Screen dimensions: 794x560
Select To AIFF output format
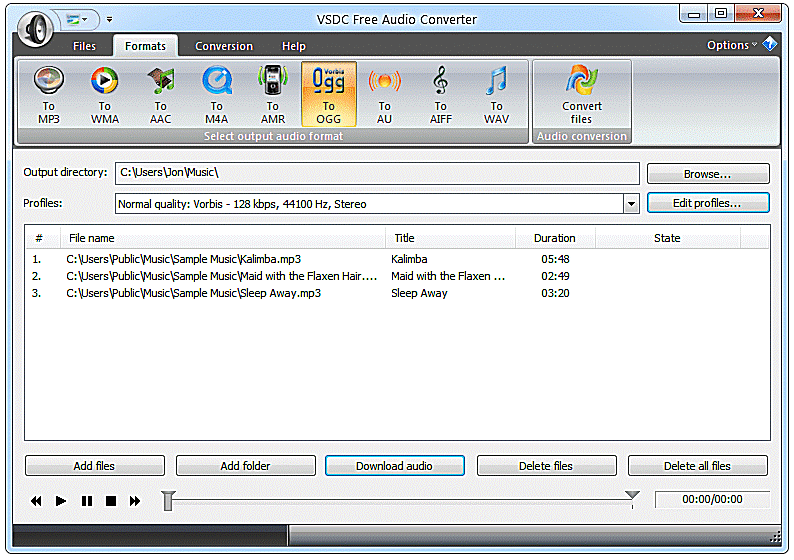tap(441, 95)
